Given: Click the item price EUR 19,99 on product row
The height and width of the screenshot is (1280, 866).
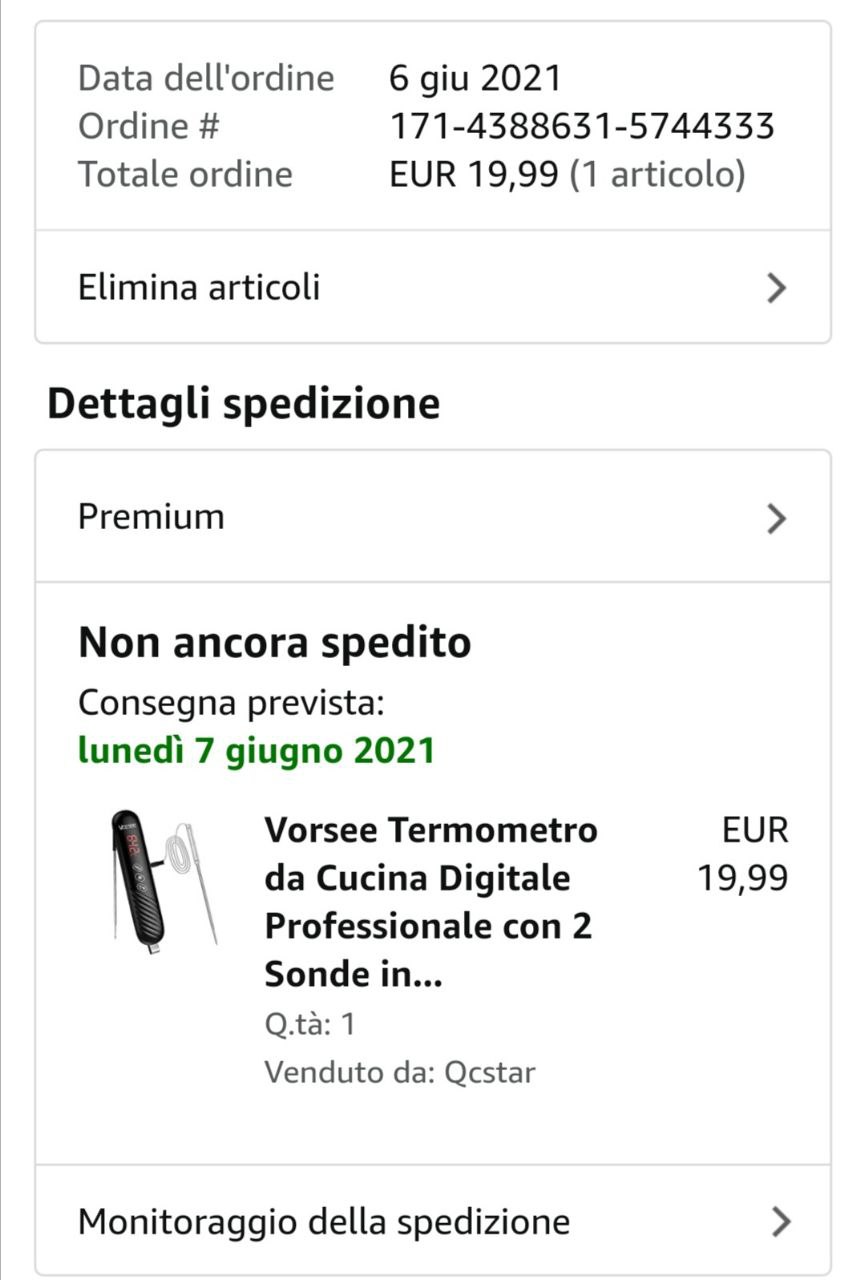Looking at the screenshot, I should pos(743,854).
